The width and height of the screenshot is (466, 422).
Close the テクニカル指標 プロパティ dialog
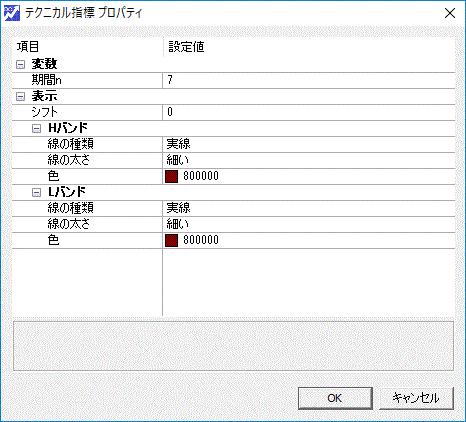point(450,13)
